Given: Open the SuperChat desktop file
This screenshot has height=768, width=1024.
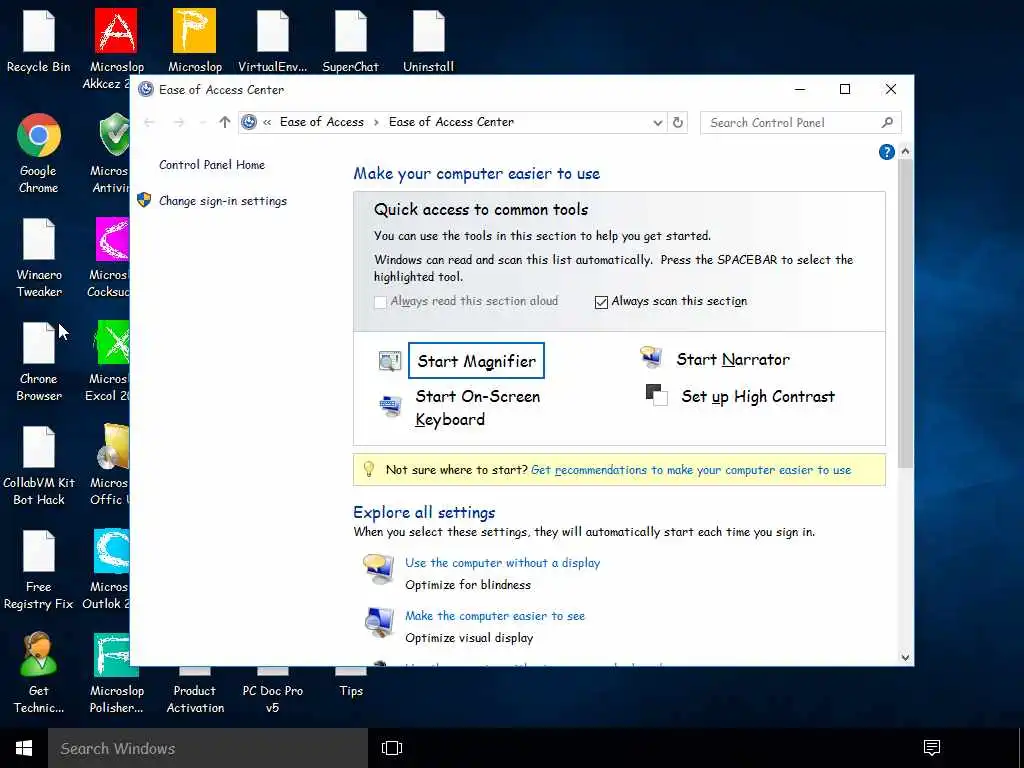Looking at the screenshot, I should point(351,39).
